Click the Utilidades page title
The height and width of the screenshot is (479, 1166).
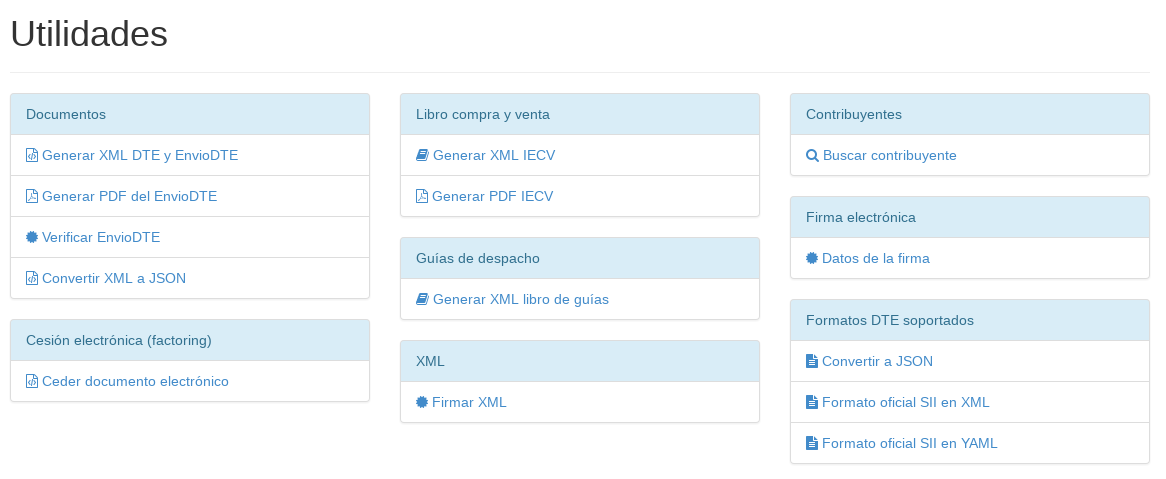(89, 34)
